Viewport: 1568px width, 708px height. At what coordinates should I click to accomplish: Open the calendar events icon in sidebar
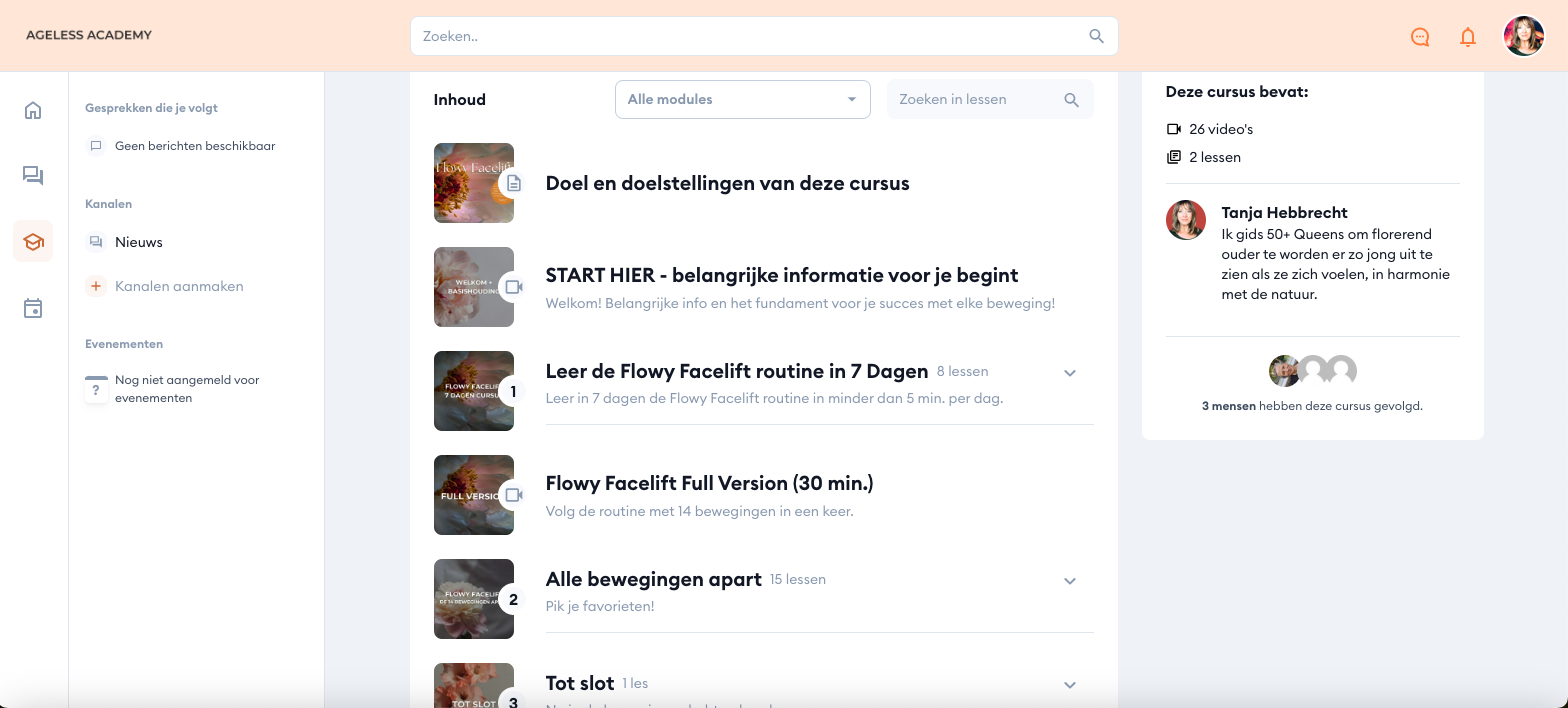(33, 308)
